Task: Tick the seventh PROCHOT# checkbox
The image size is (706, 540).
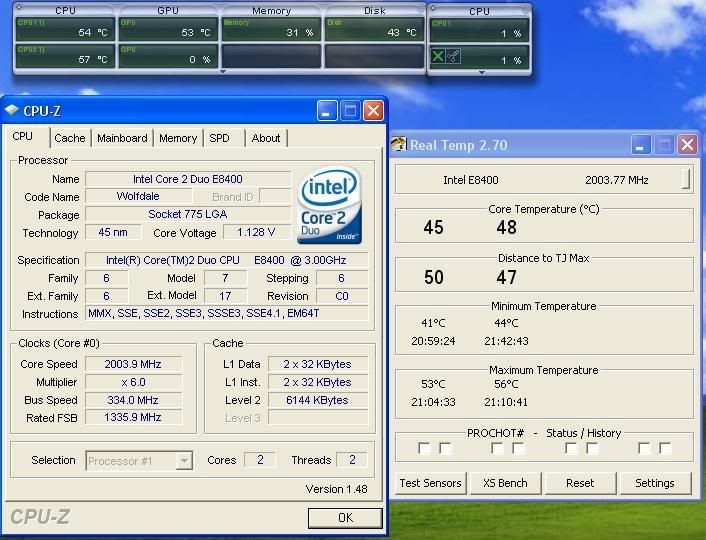Action: pos(644,448)
